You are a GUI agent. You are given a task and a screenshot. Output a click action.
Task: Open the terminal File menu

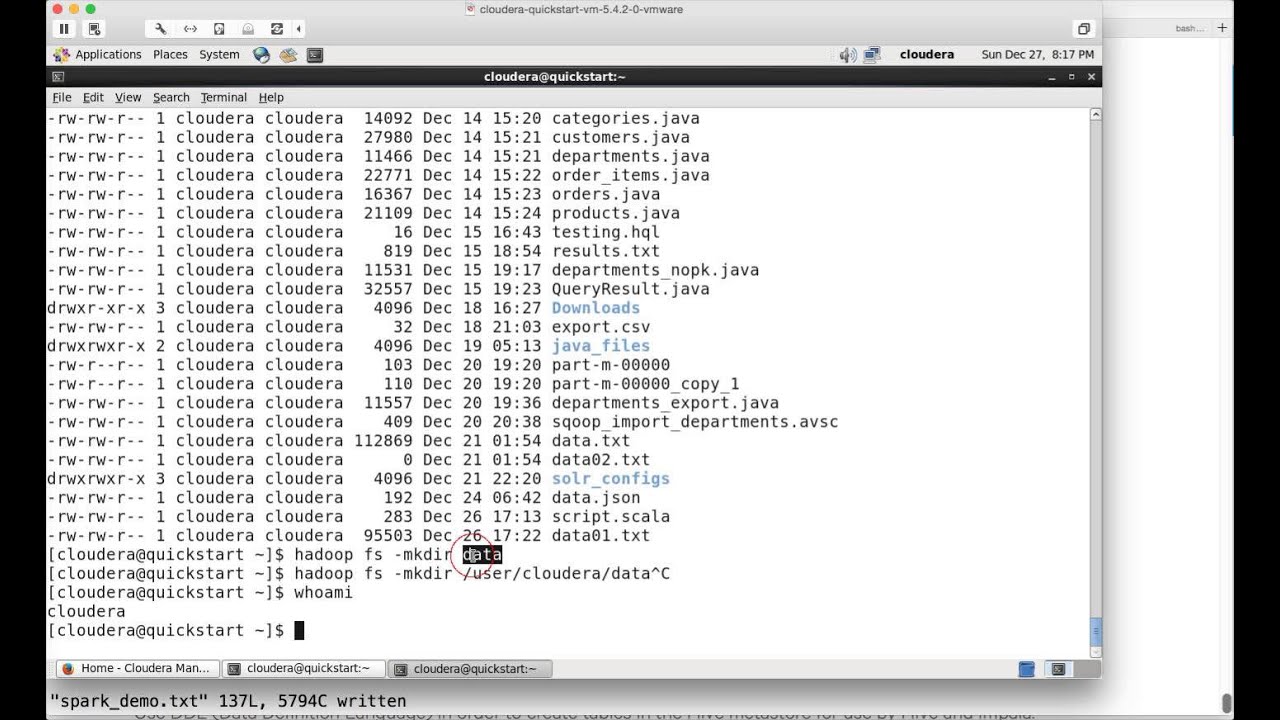coord(62,97)
